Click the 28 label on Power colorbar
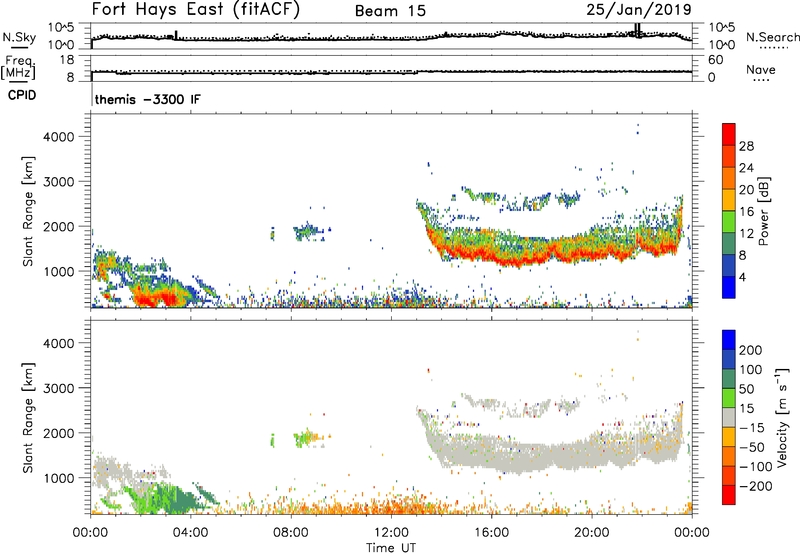Viewport: 800px width, 554px height. [x=746, y=146]
